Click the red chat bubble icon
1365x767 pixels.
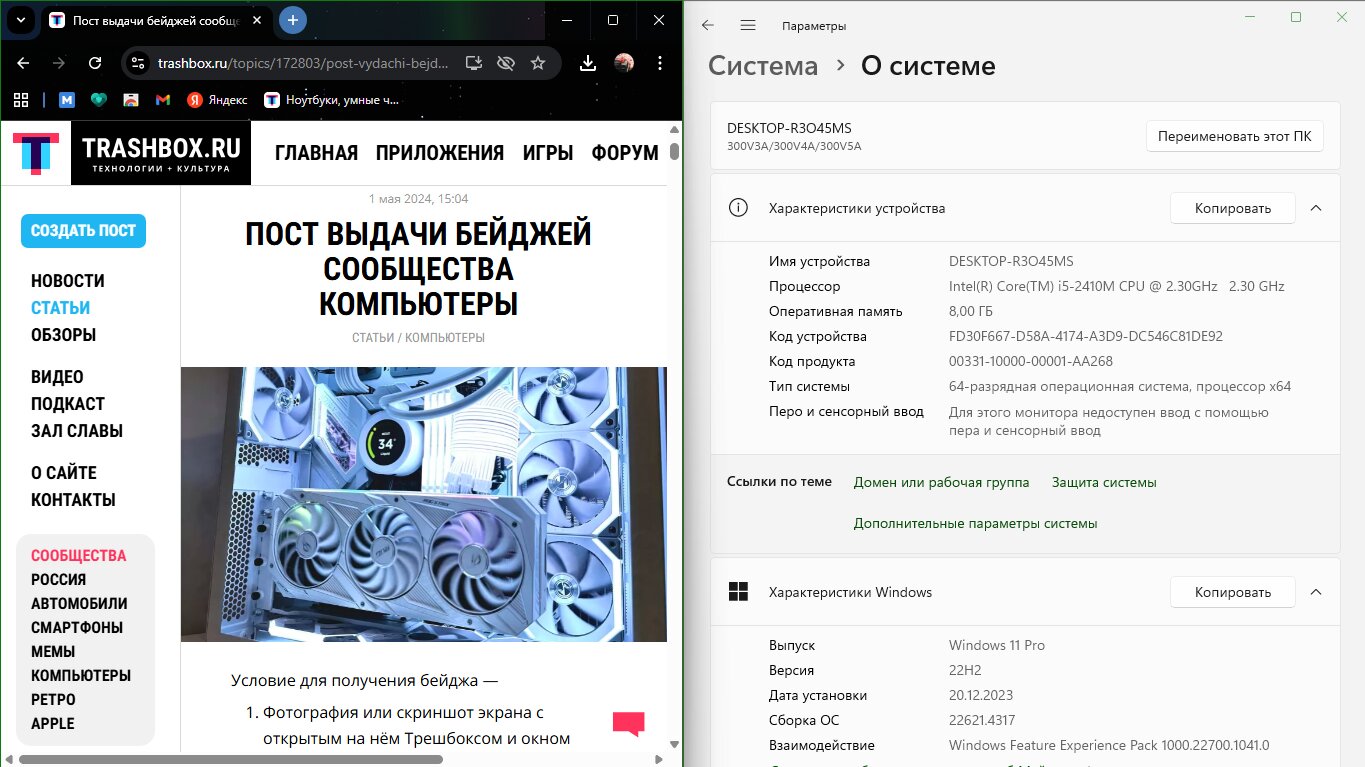click(628, 723)
